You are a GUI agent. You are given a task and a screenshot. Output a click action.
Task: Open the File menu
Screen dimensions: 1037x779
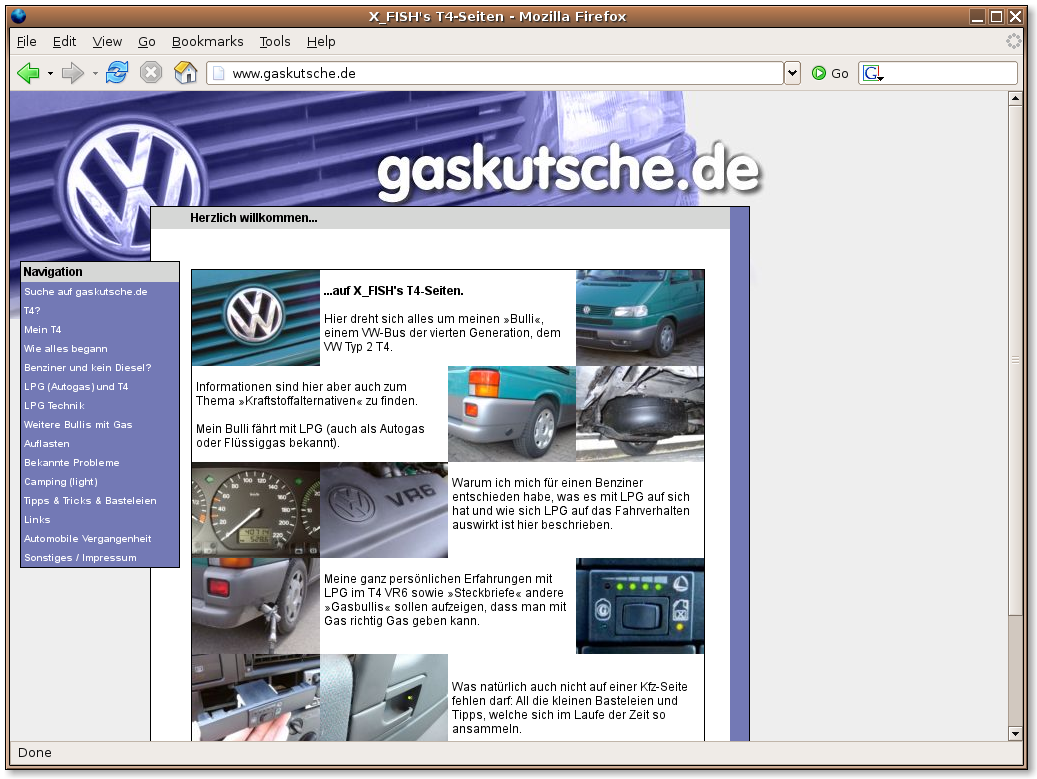pos(26,42)
